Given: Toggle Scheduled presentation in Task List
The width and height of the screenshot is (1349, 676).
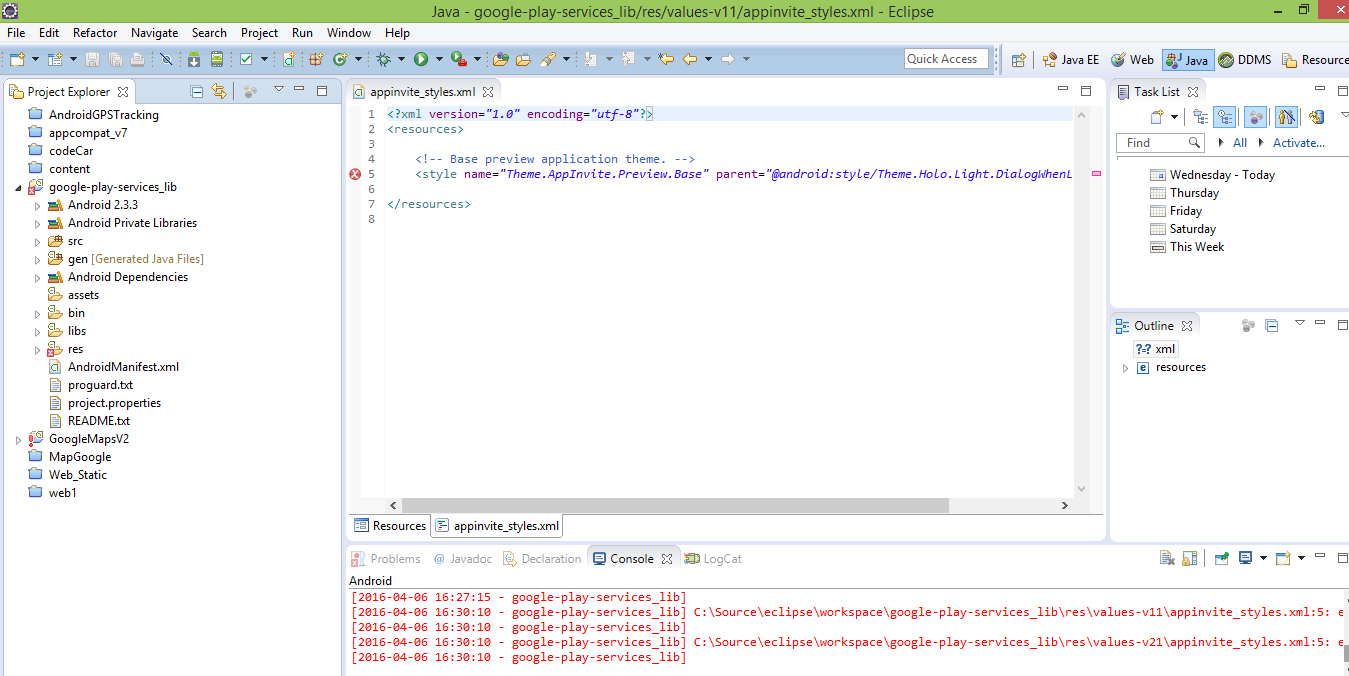Looking at the screenshot, I should [1224, 117].
